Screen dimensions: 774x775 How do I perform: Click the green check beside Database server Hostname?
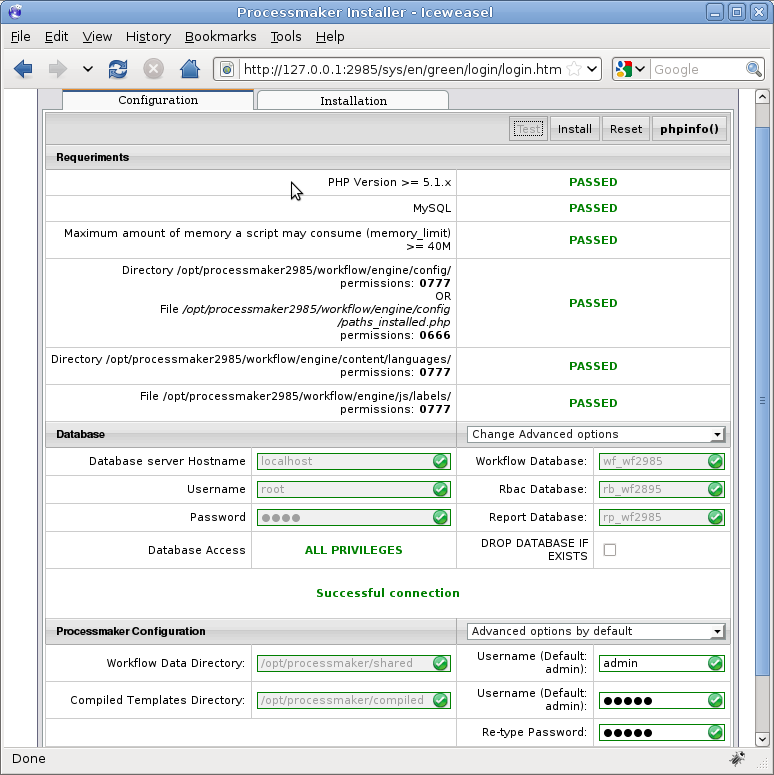point(440,461)
